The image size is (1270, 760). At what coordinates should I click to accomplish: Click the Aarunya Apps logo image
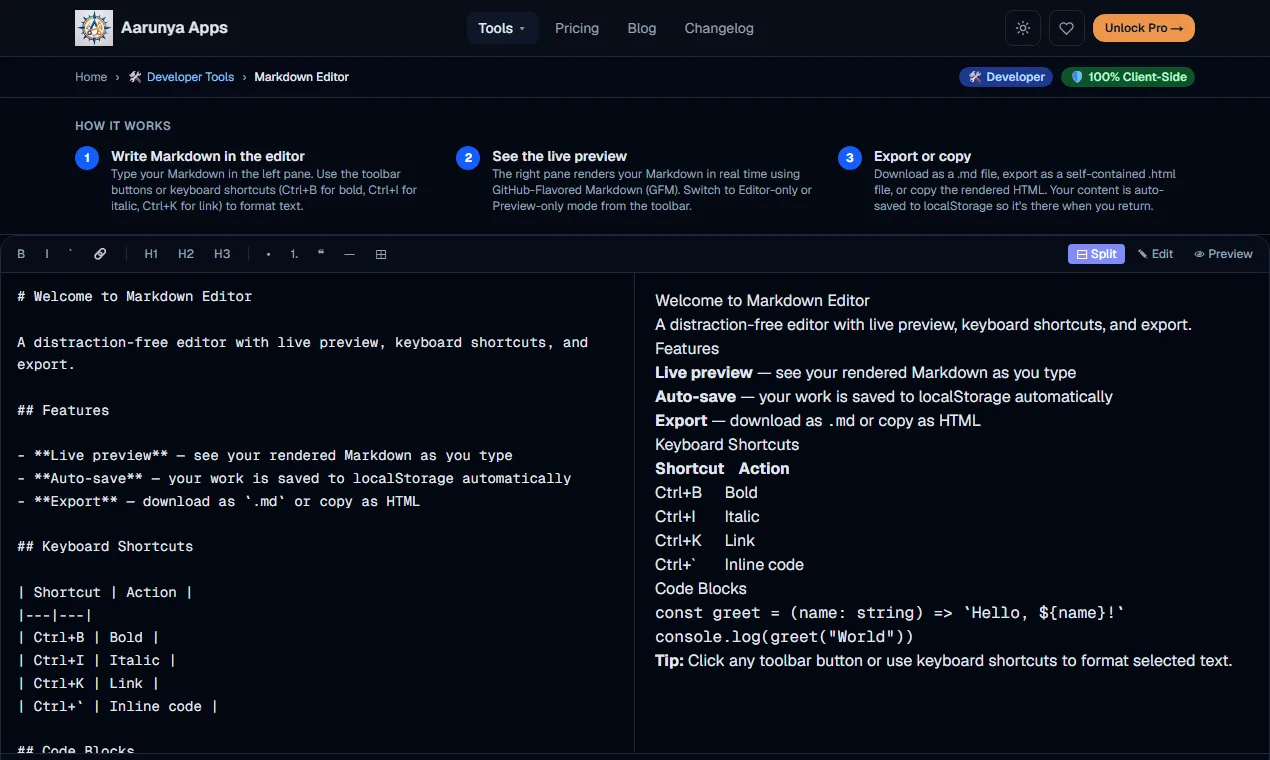click(x=94, y=28)
